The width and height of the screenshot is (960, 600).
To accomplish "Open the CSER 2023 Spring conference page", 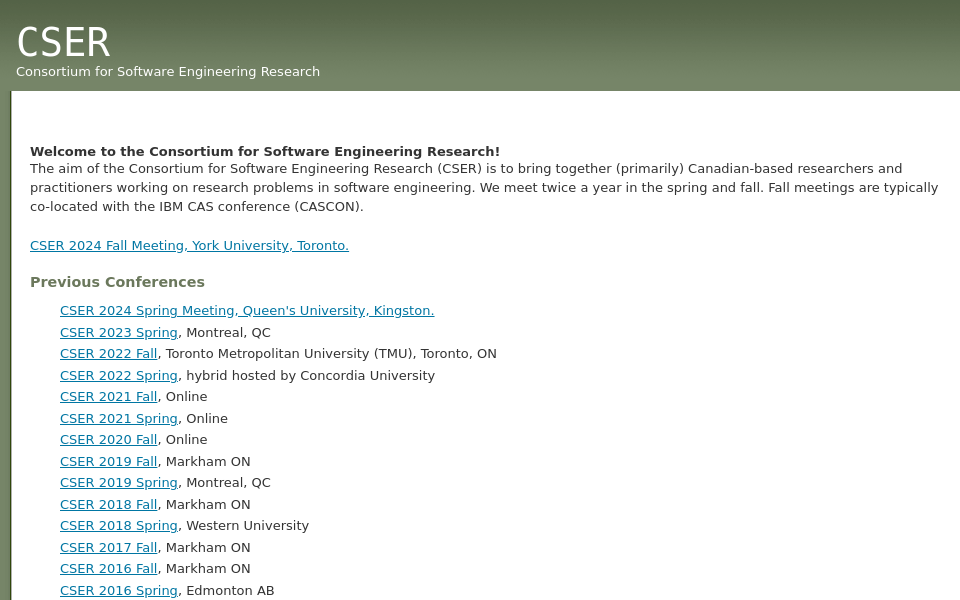I will pos(118,332).
